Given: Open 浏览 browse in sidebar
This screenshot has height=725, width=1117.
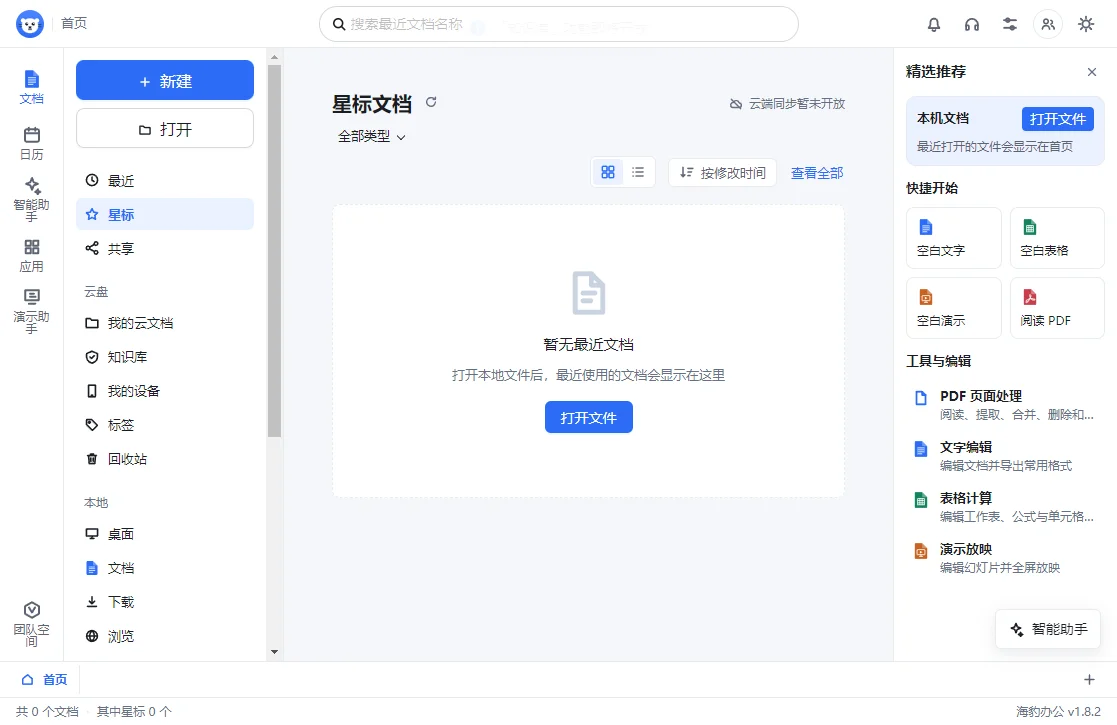Looking at the screenshot, I should [165, 637].
